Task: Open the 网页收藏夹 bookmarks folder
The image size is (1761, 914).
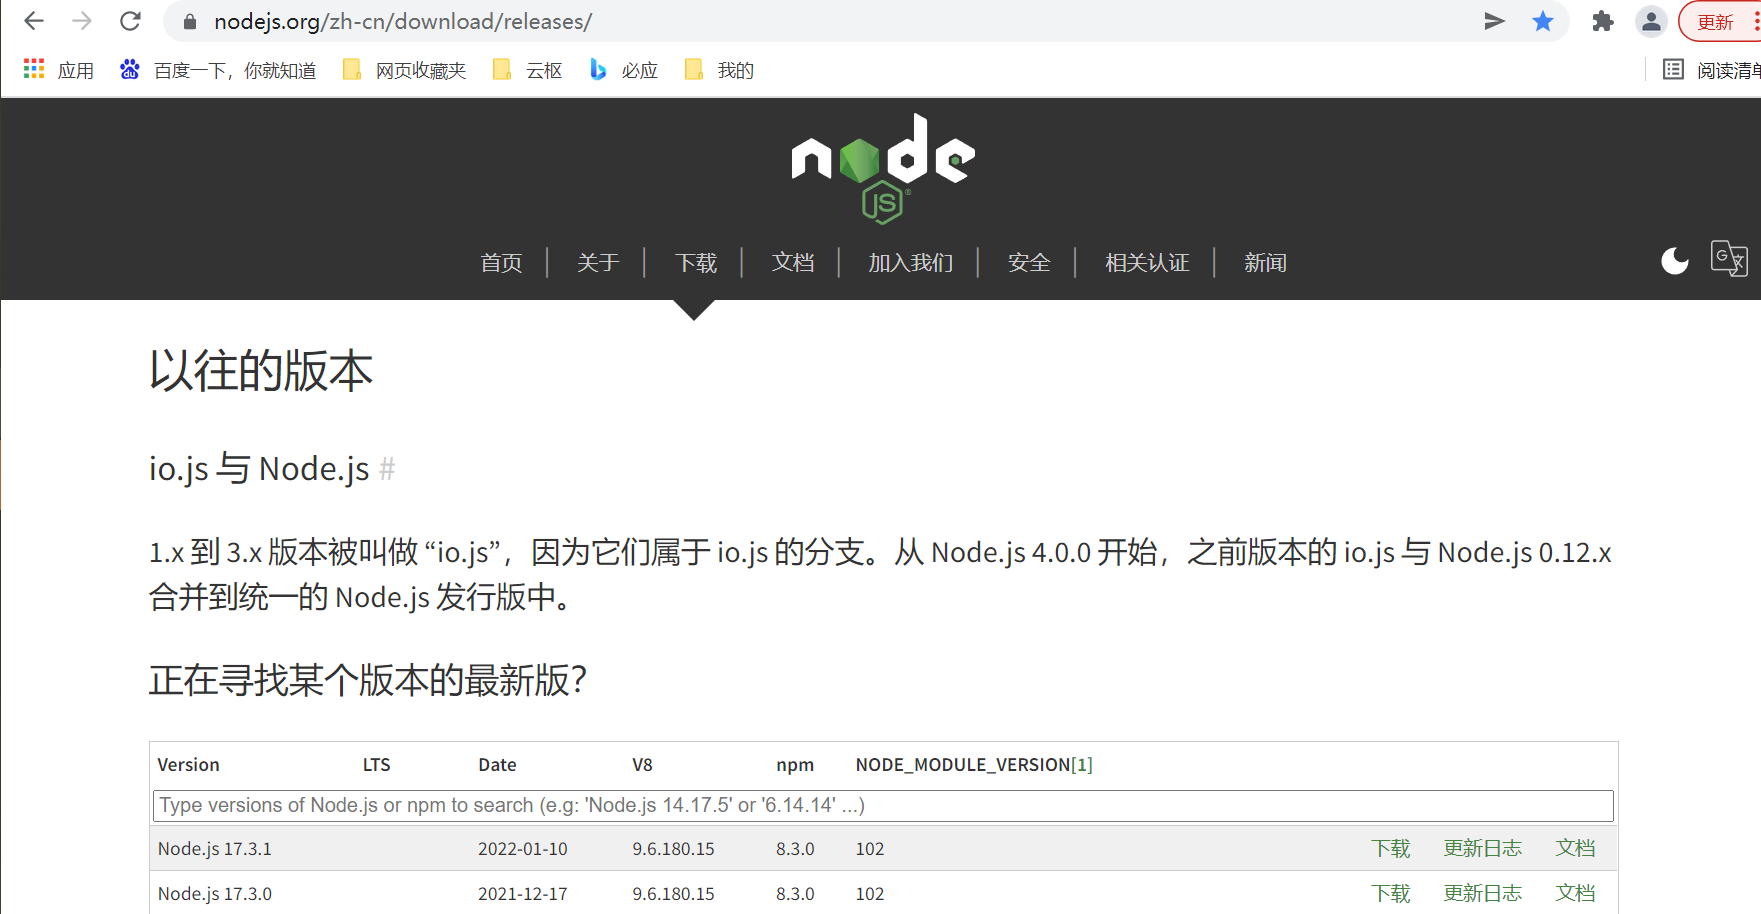Action: pos(420,70)
